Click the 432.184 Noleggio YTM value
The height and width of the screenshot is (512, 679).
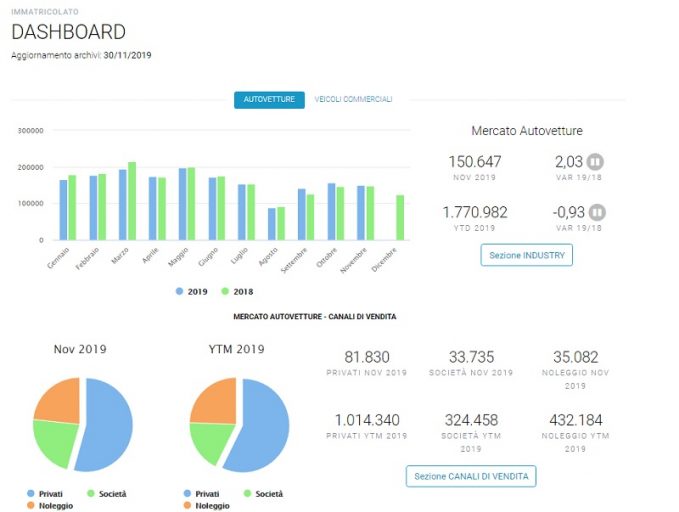pos(576,420)
